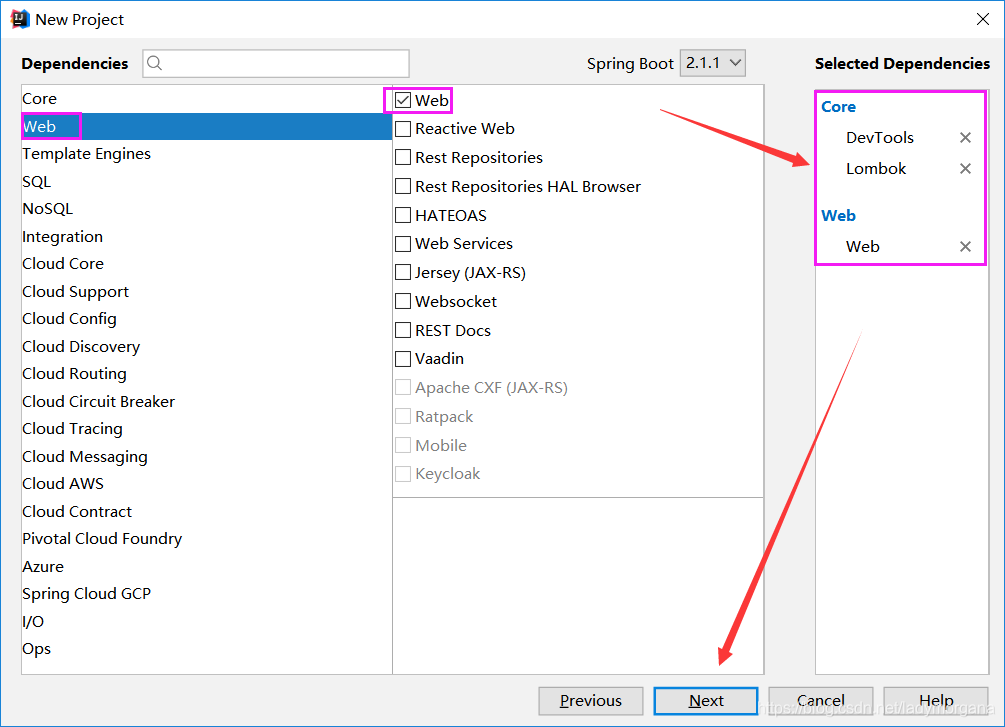
Task: Select Cloud Core category
Action: 206,263
